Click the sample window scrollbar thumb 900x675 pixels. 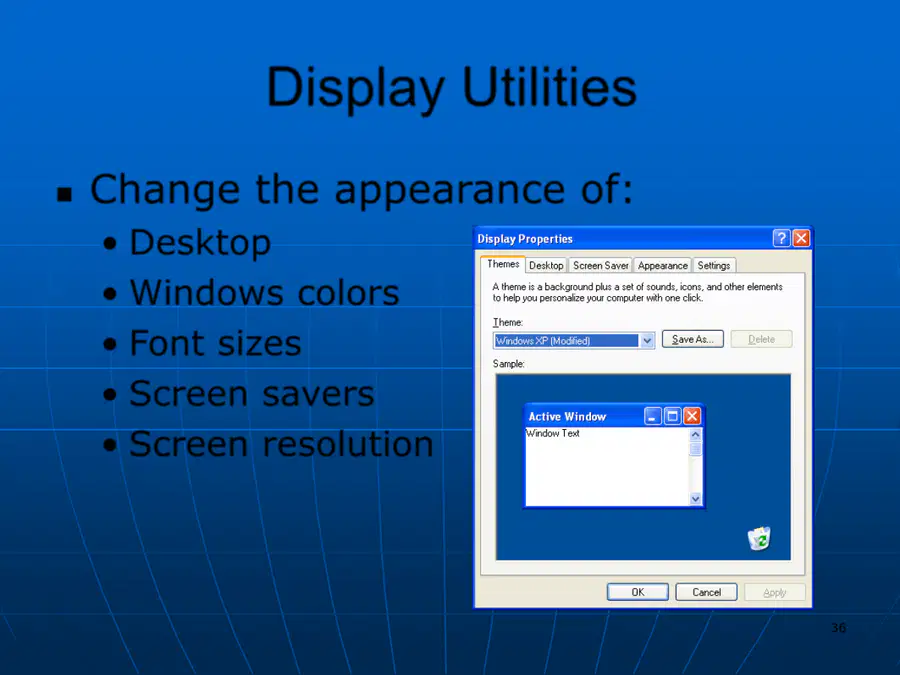(695, 449)
